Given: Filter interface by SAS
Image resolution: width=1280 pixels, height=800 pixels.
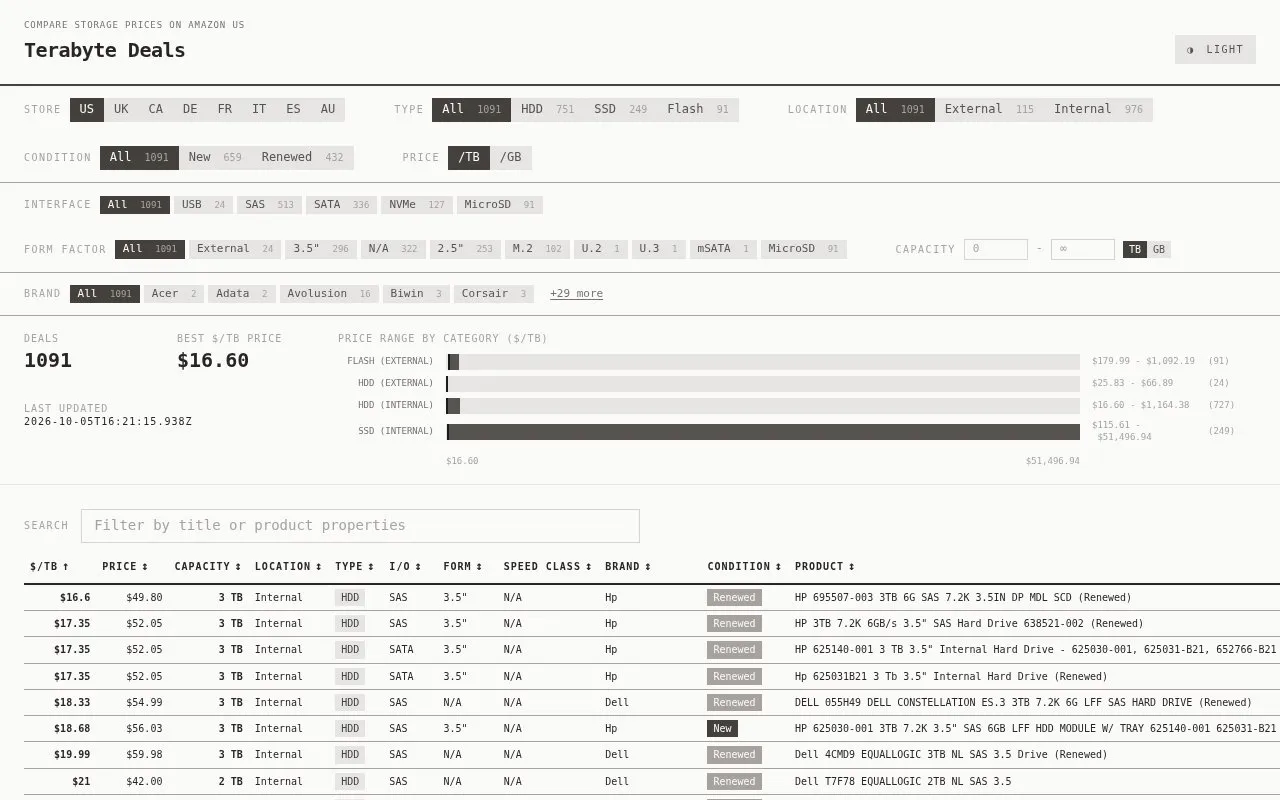Looking at the screenshot, I should pyautogui.click(x=269, y=205).
